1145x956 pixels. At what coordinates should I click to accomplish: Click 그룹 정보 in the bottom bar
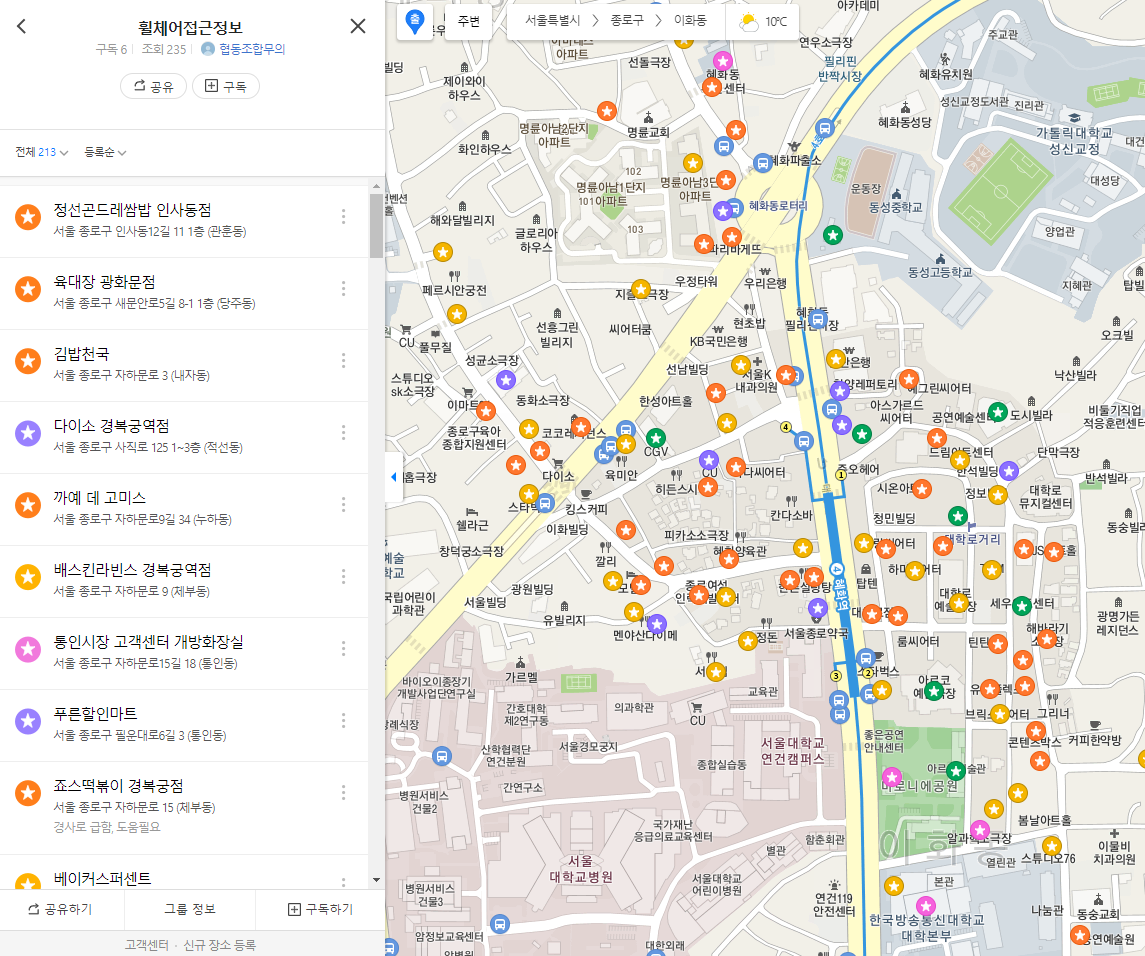(190, 909)
